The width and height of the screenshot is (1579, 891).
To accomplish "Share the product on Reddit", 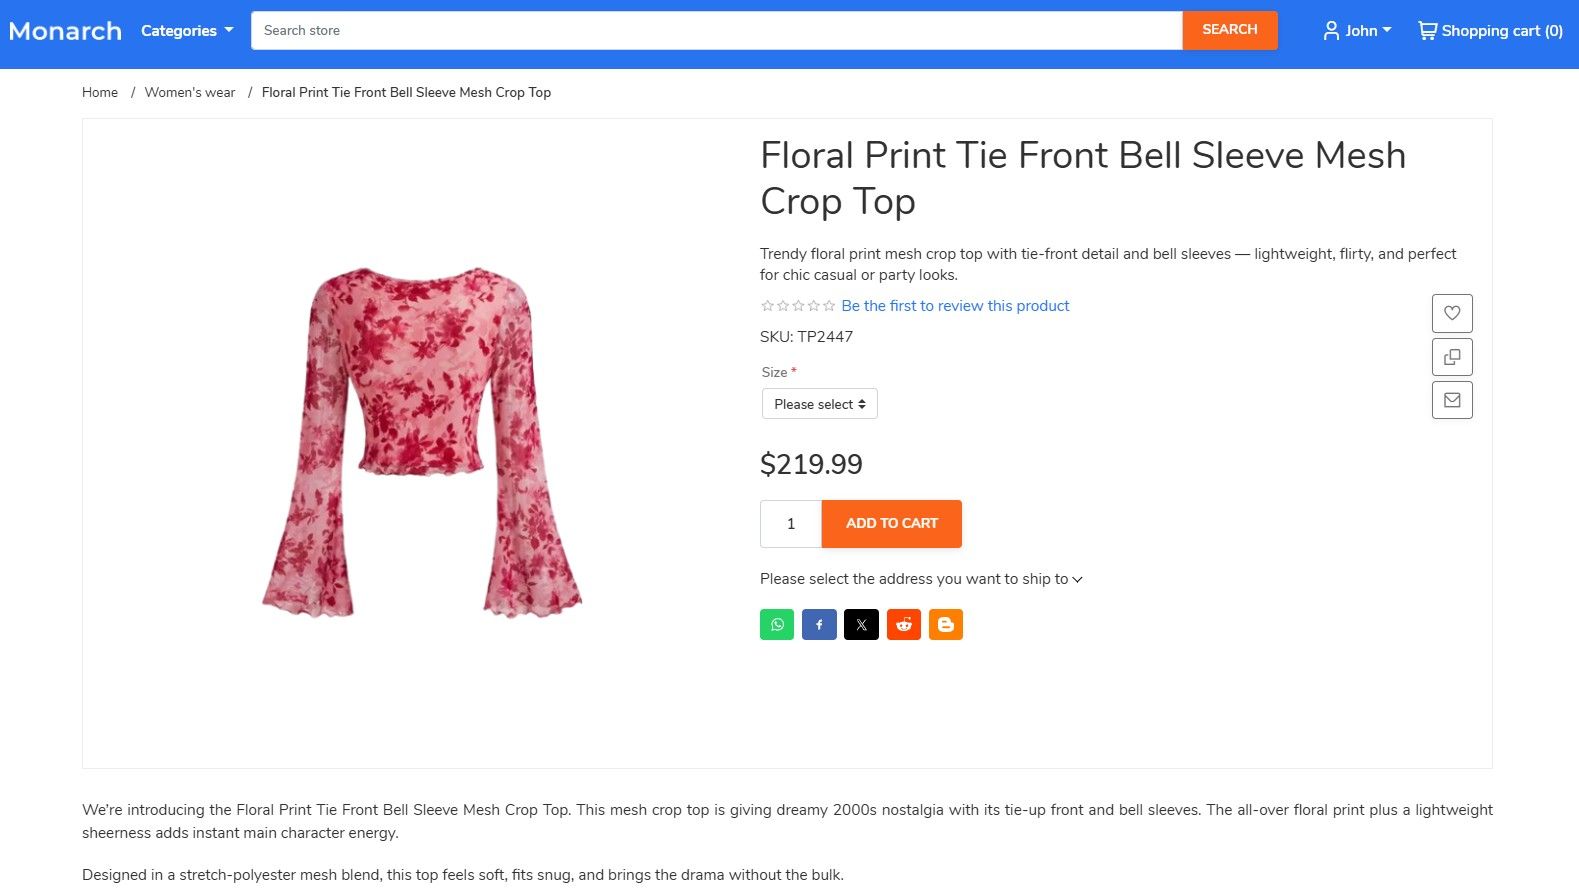I will tap(903, 624).
